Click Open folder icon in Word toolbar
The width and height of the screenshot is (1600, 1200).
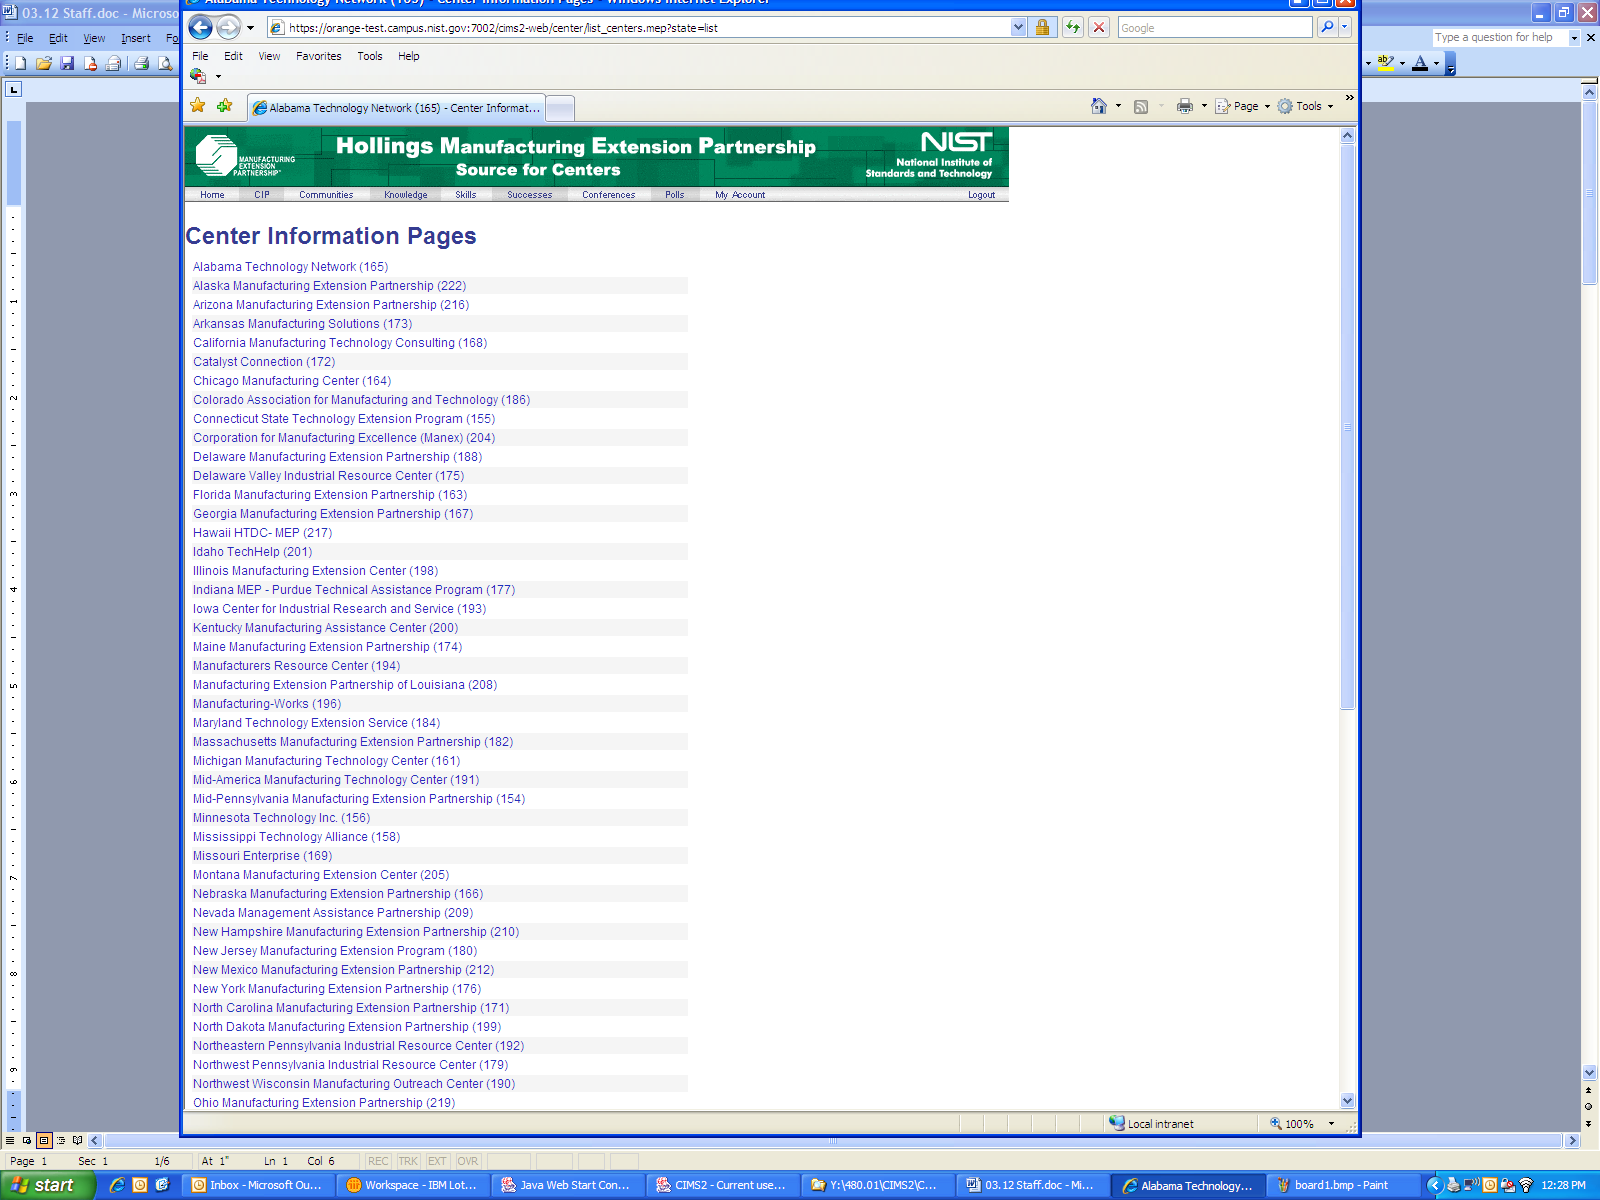click(x=44, y=63)
